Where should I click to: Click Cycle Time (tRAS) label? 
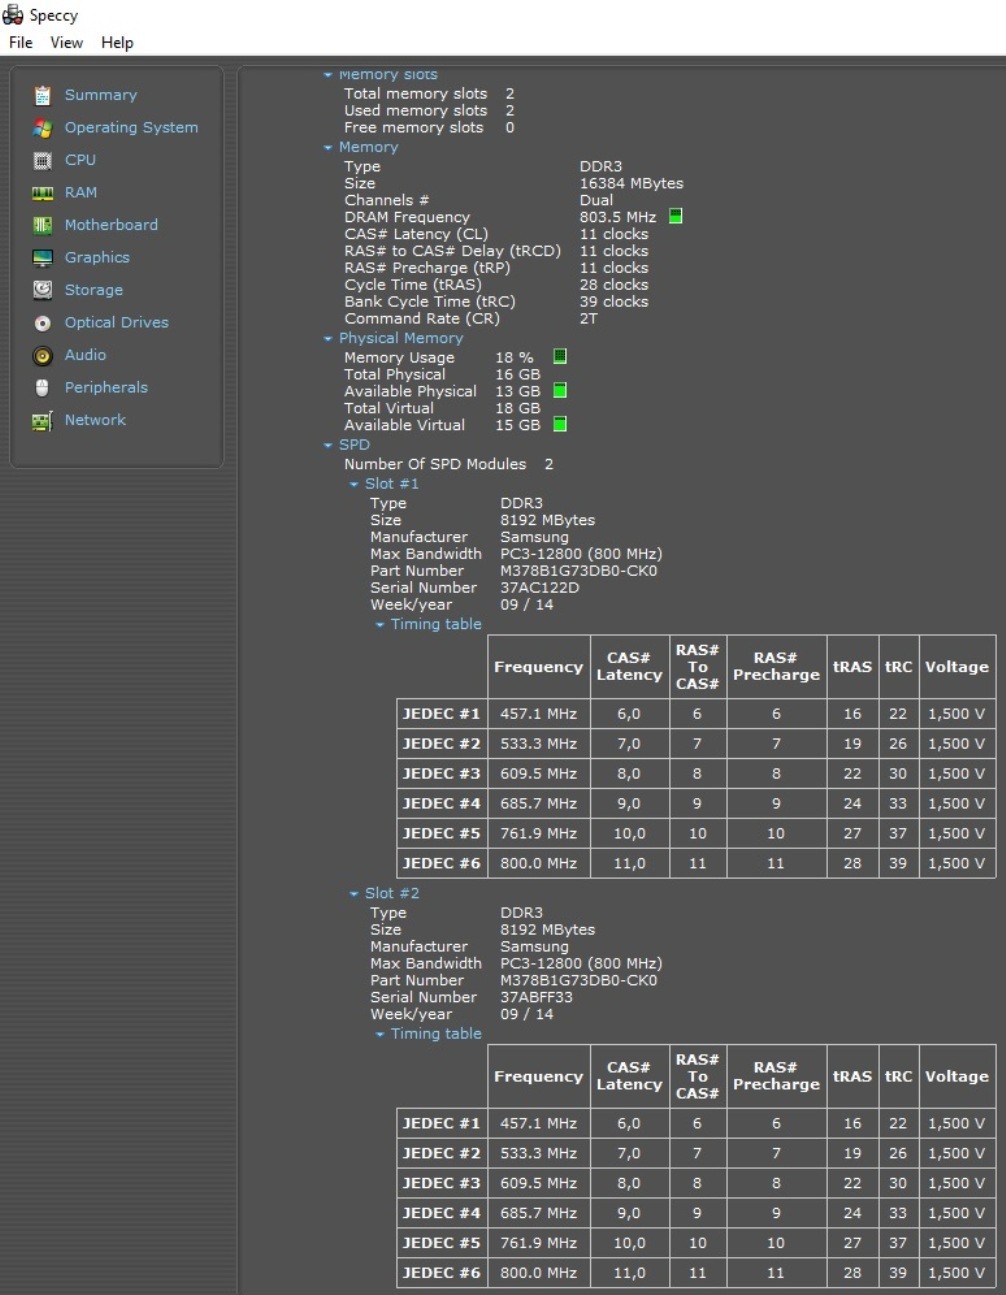[x=412, y=284]
